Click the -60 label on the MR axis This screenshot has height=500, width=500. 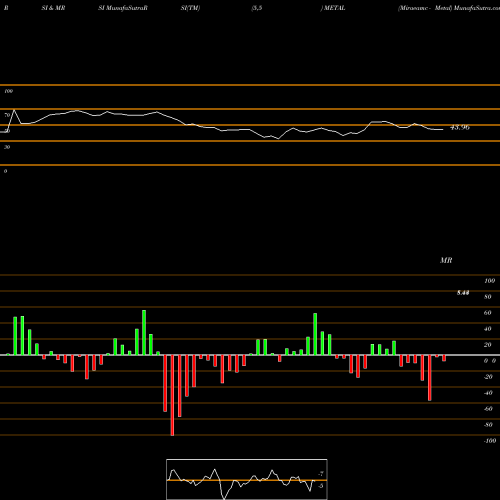(488, 409)
